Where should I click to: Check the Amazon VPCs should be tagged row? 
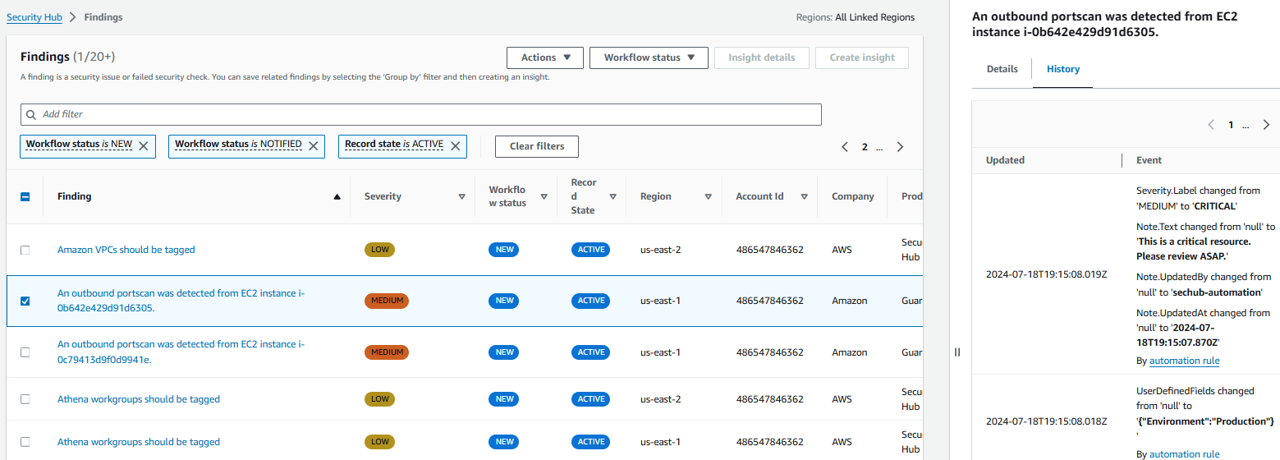25,250
